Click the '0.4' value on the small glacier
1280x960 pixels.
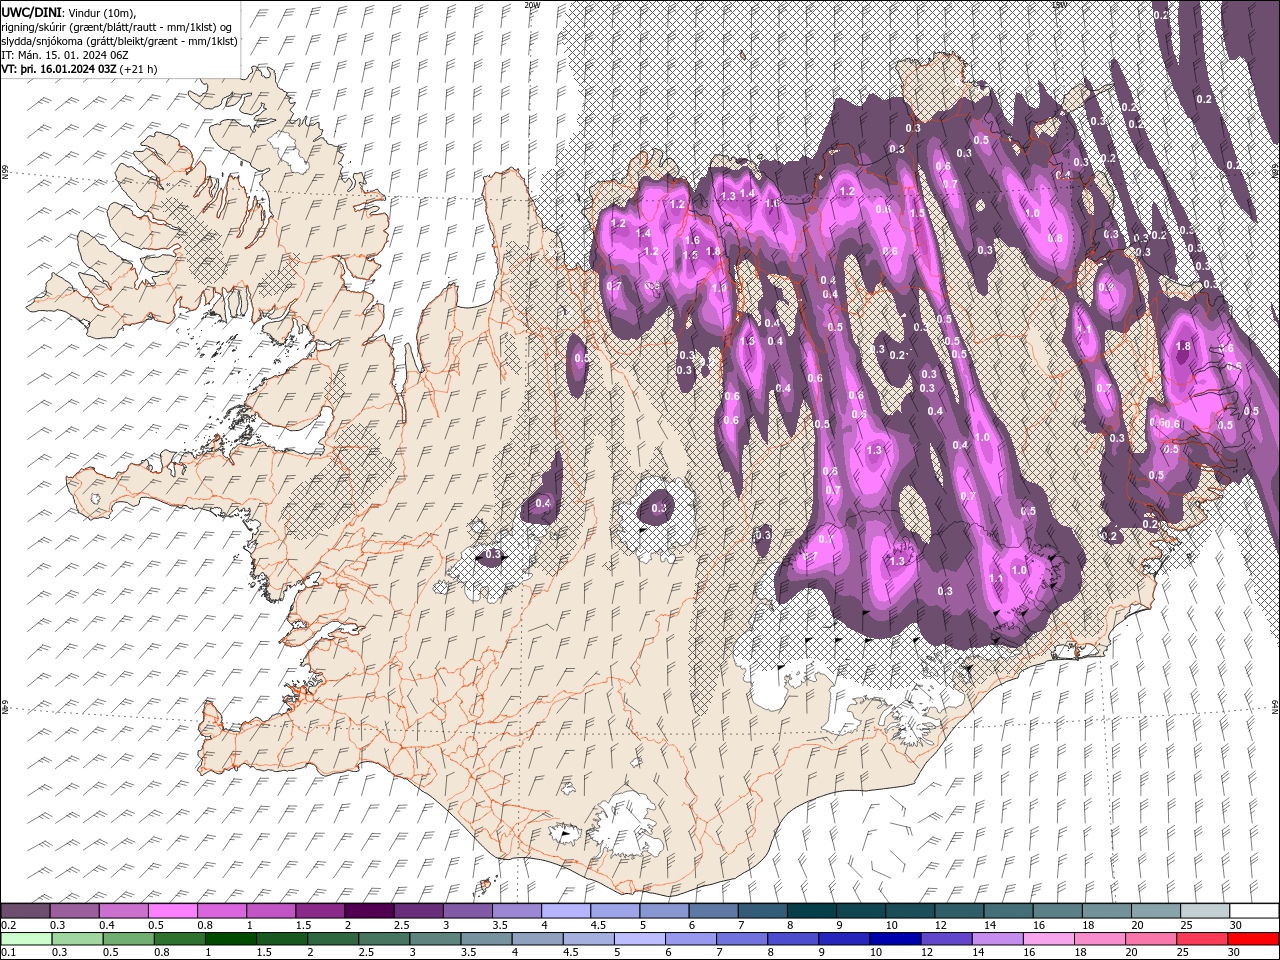pyautogui.click(x=543, y=503)
